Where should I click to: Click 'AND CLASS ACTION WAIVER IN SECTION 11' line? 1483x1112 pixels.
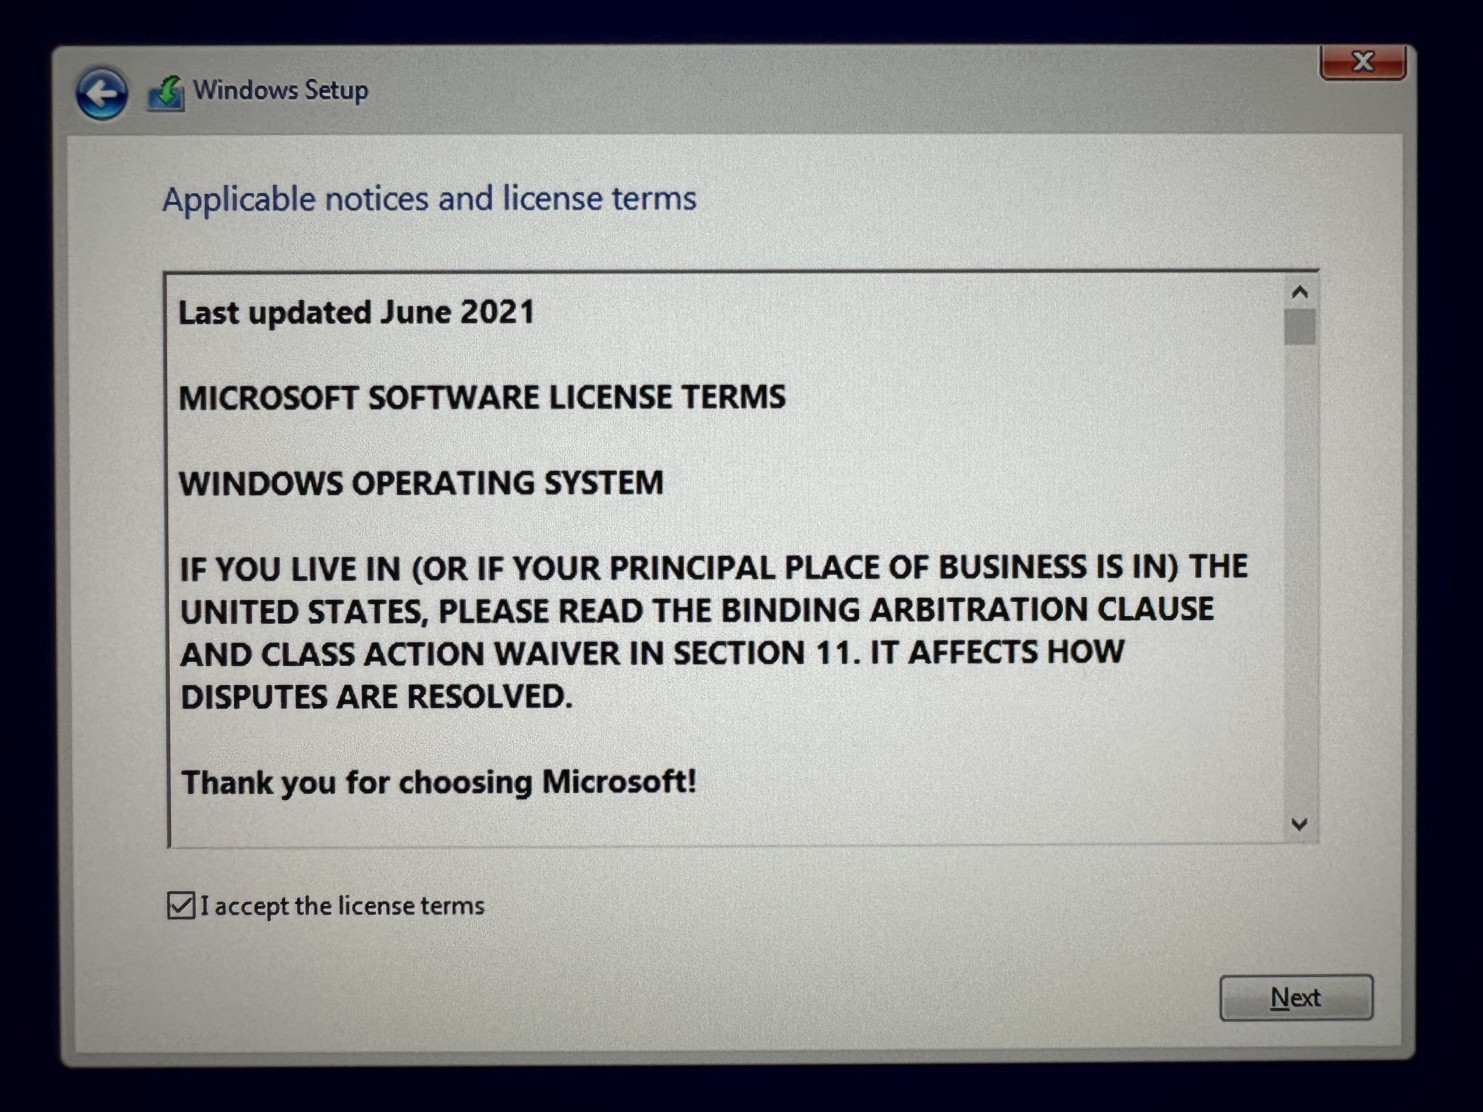pyautogui.click(x=652, y=653)
